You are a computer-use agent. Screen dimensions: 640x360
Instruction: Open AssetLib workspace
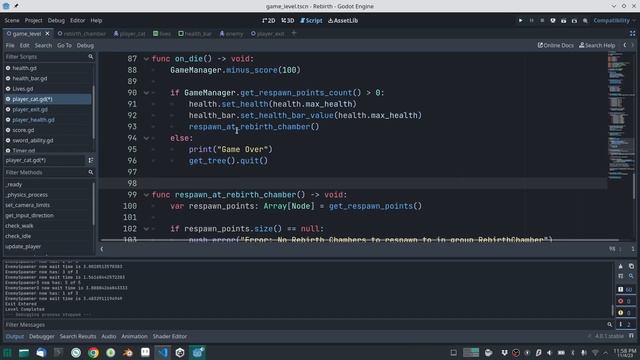pyautogui.click(x=343, y=20)
